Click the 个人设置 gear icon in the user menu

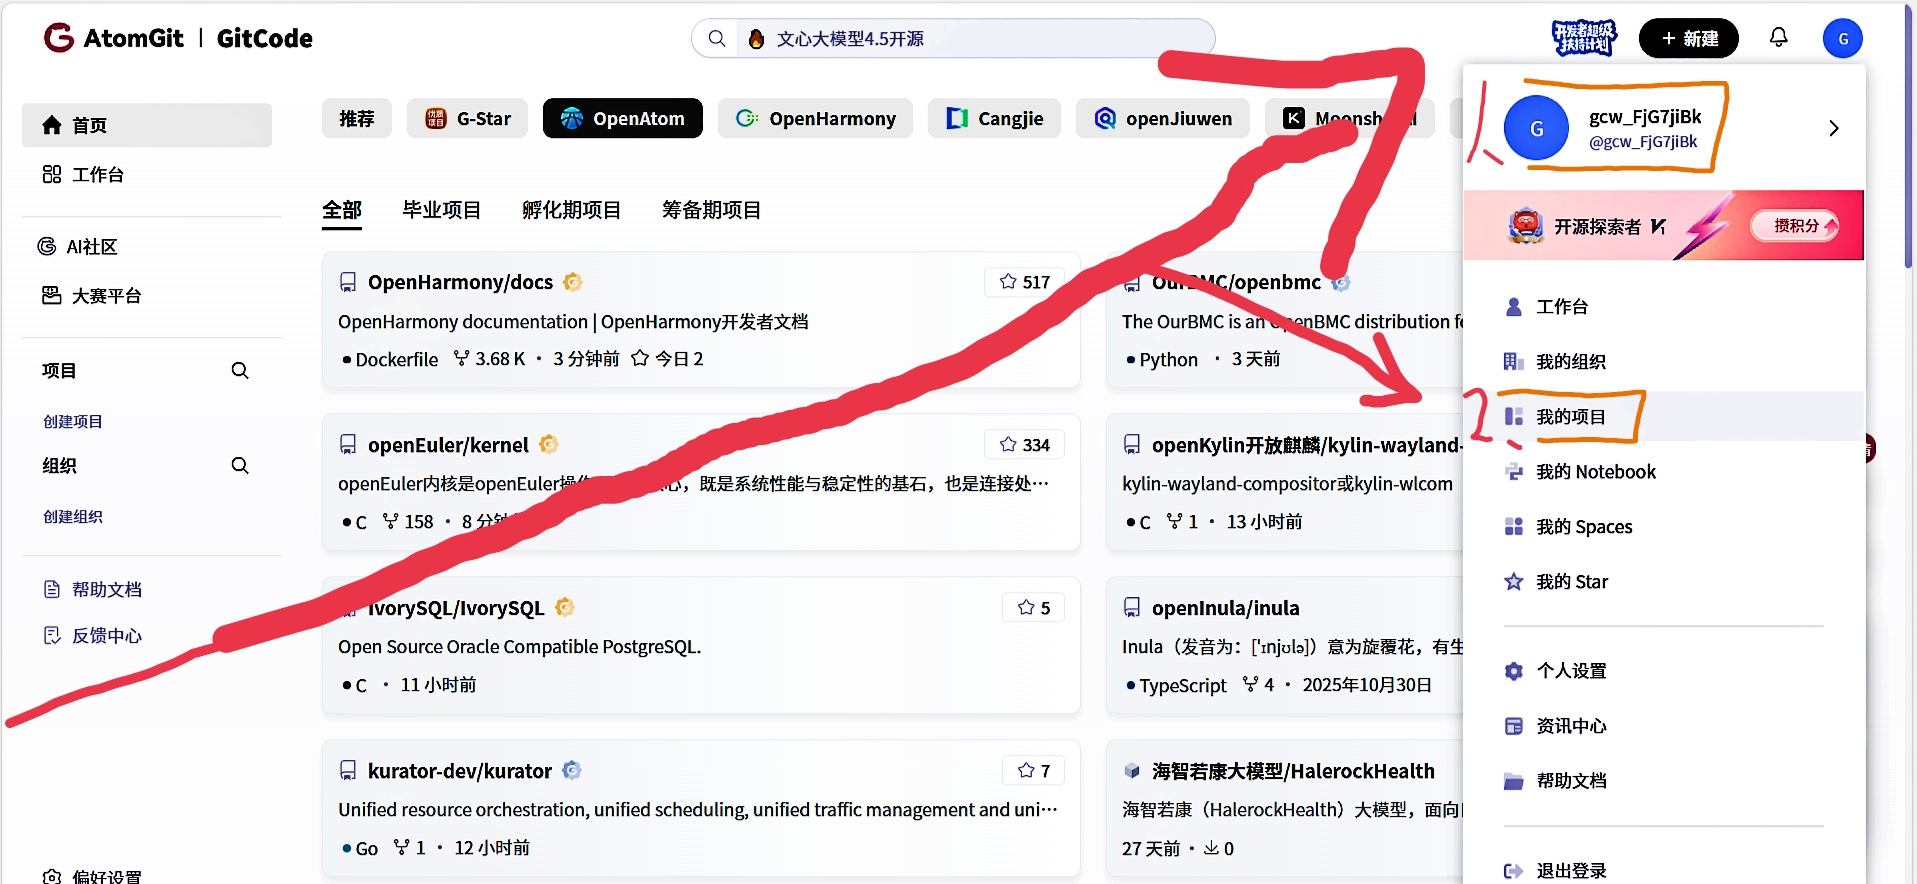(1514, 671)
